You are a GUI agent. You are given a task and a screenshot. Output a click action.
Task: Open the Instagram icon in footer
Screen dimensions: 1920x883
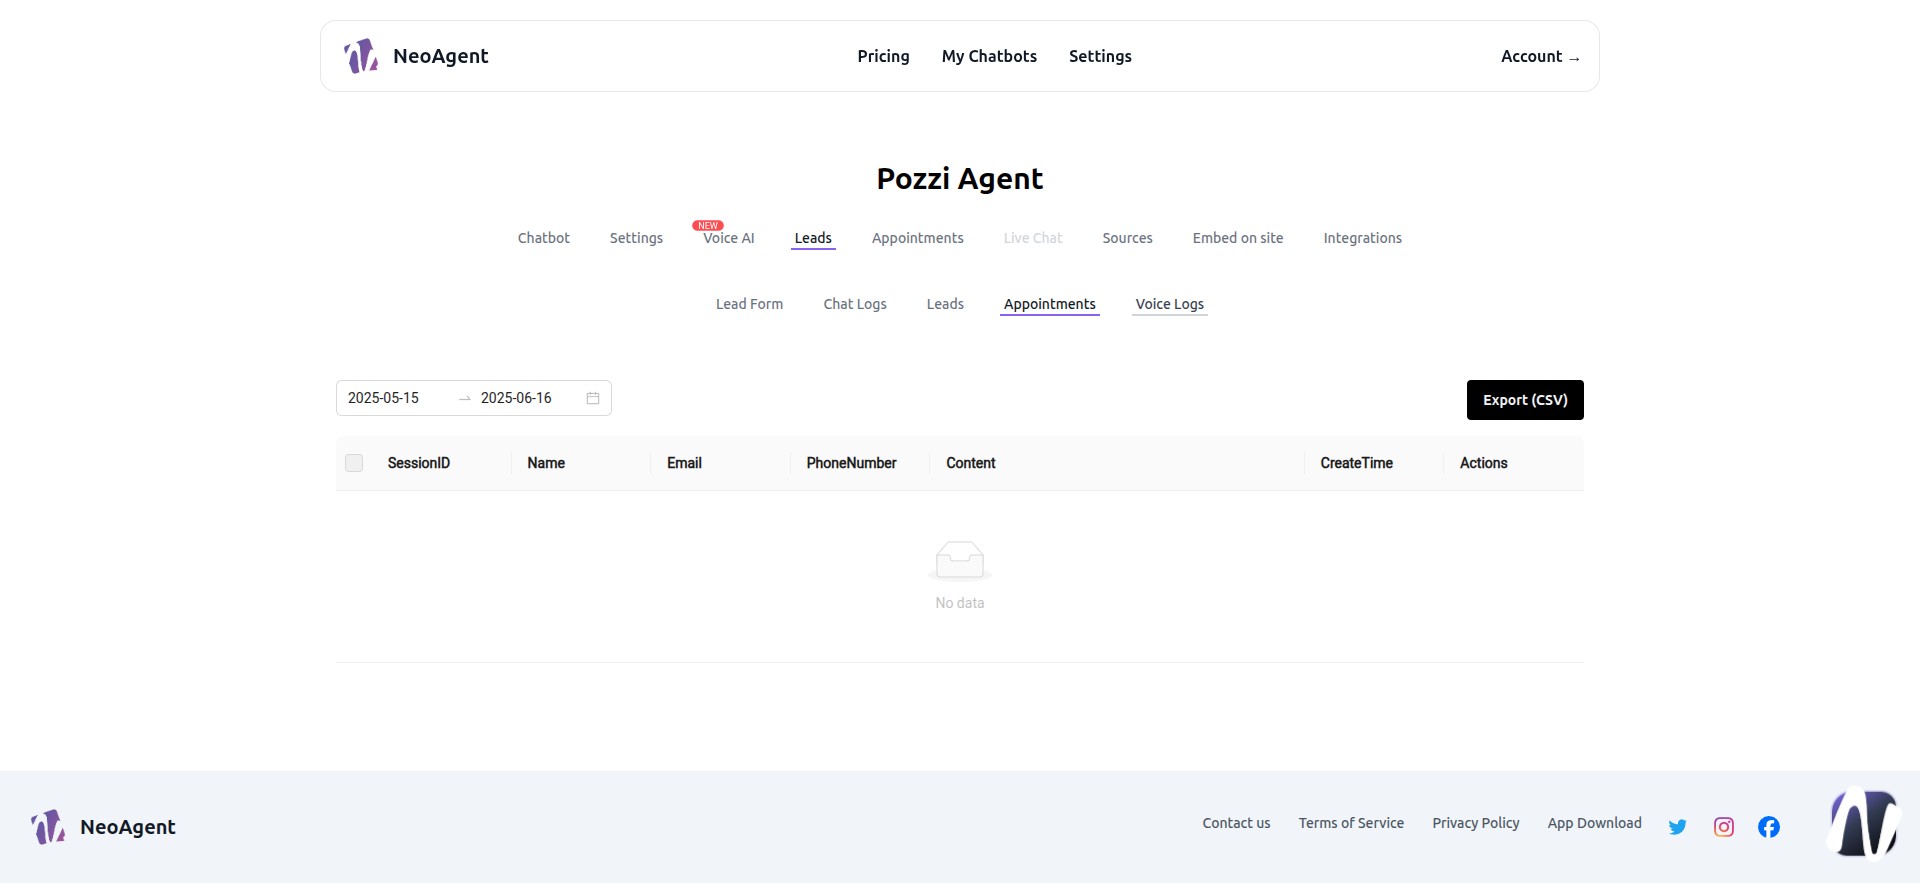pyautogui.click(x=1724, y=827)
